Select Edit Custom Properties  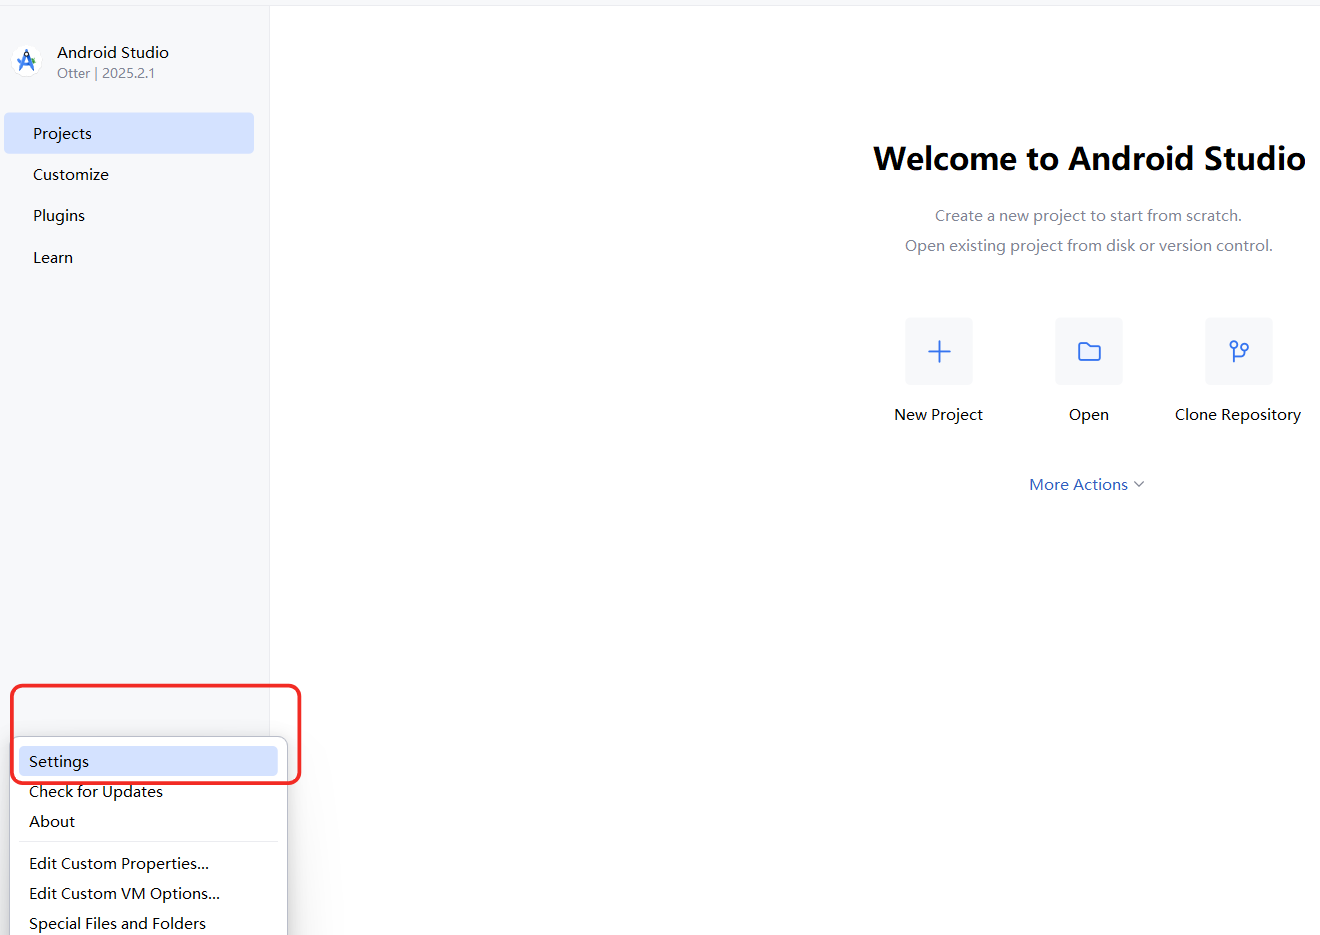118,863
